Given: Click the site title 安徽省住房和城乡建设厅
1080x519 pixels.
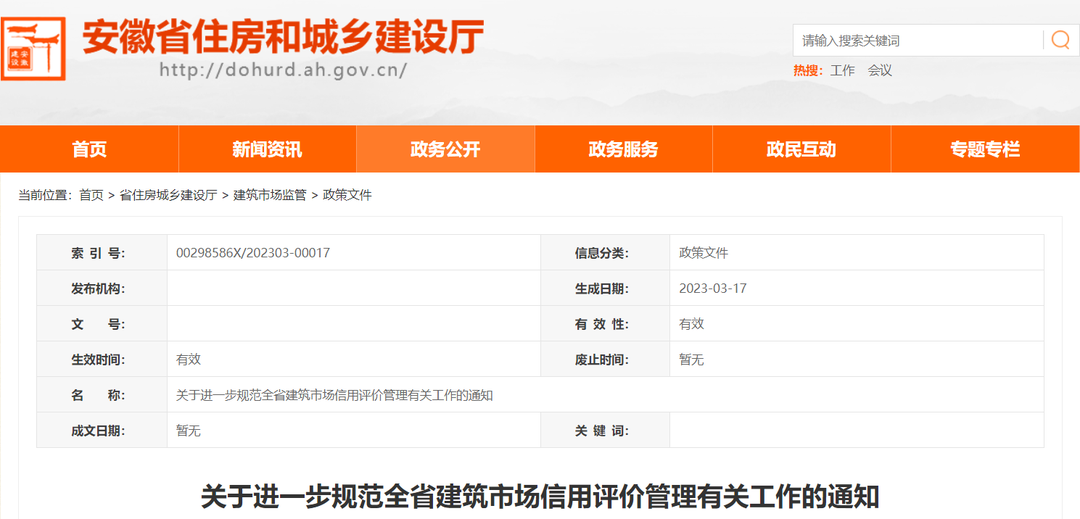Looking at the screenshot, I should [283, 37].
